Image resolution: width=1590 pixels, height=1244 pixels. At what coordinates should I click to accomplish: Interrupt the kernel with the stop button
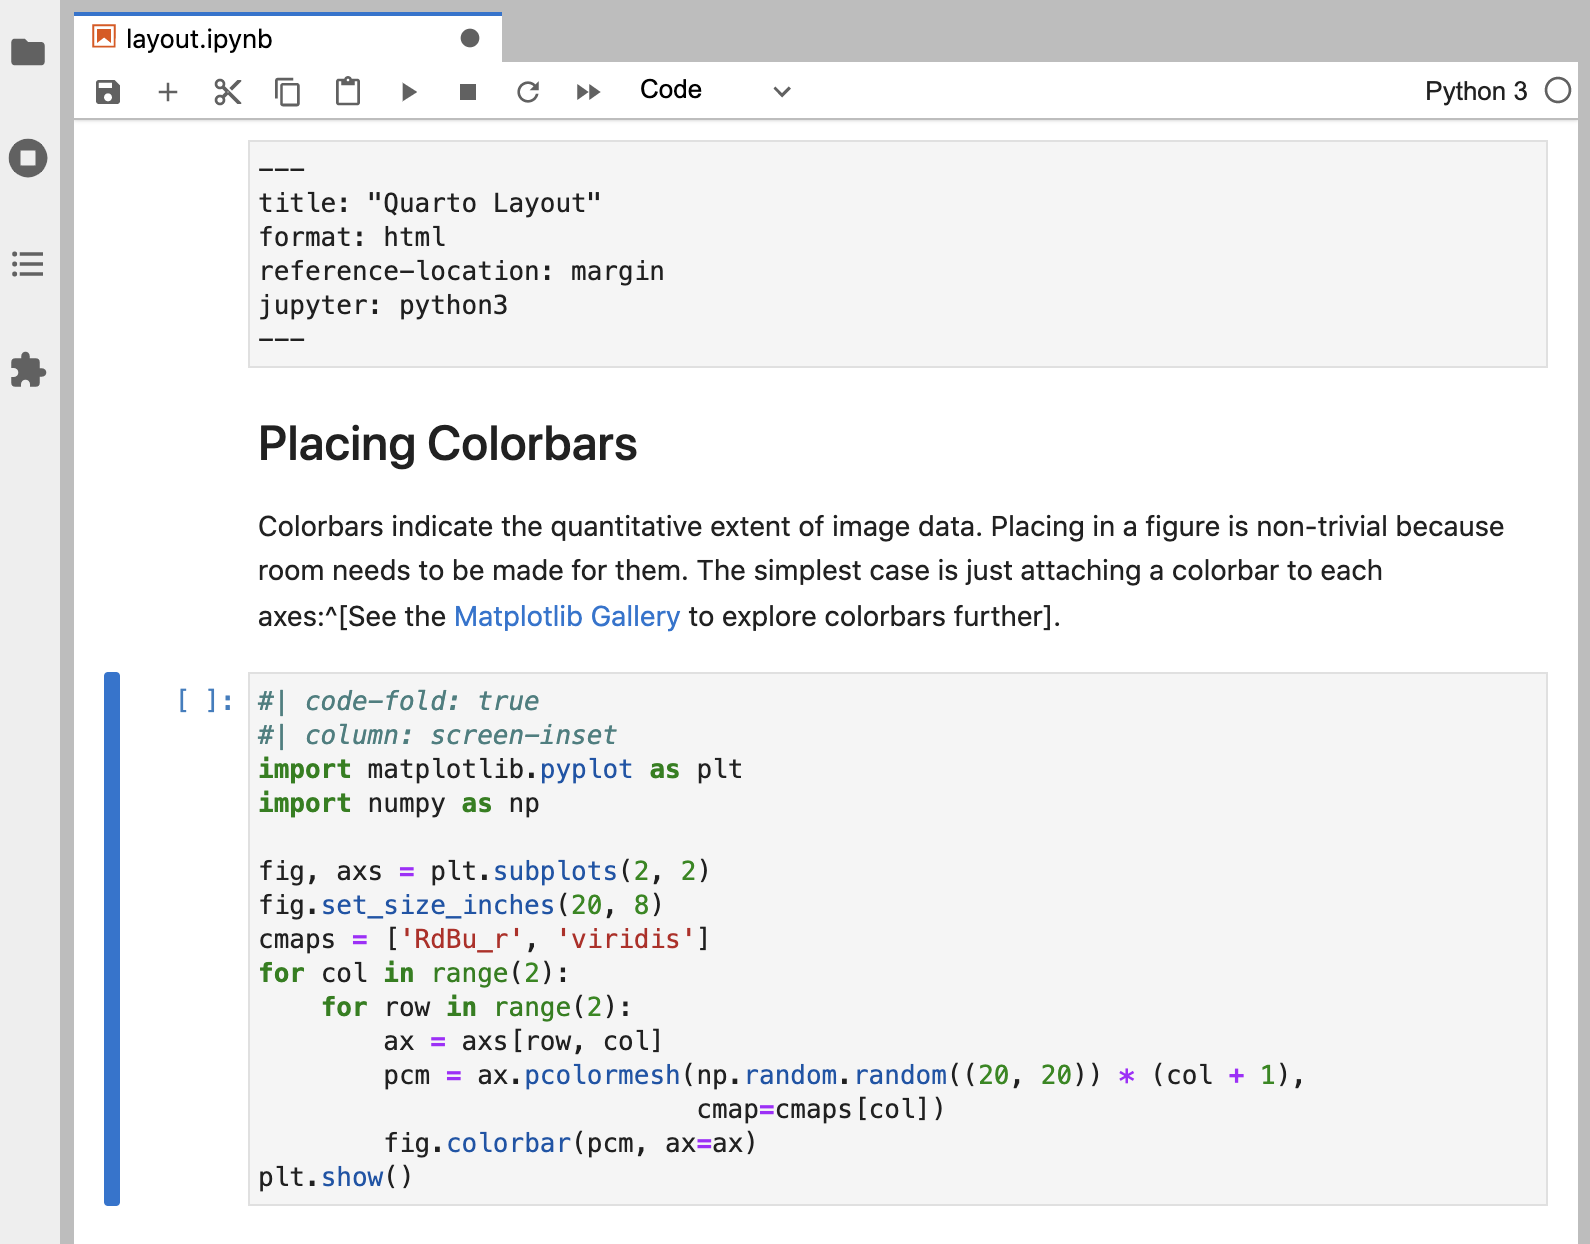(x=468, y=92)
